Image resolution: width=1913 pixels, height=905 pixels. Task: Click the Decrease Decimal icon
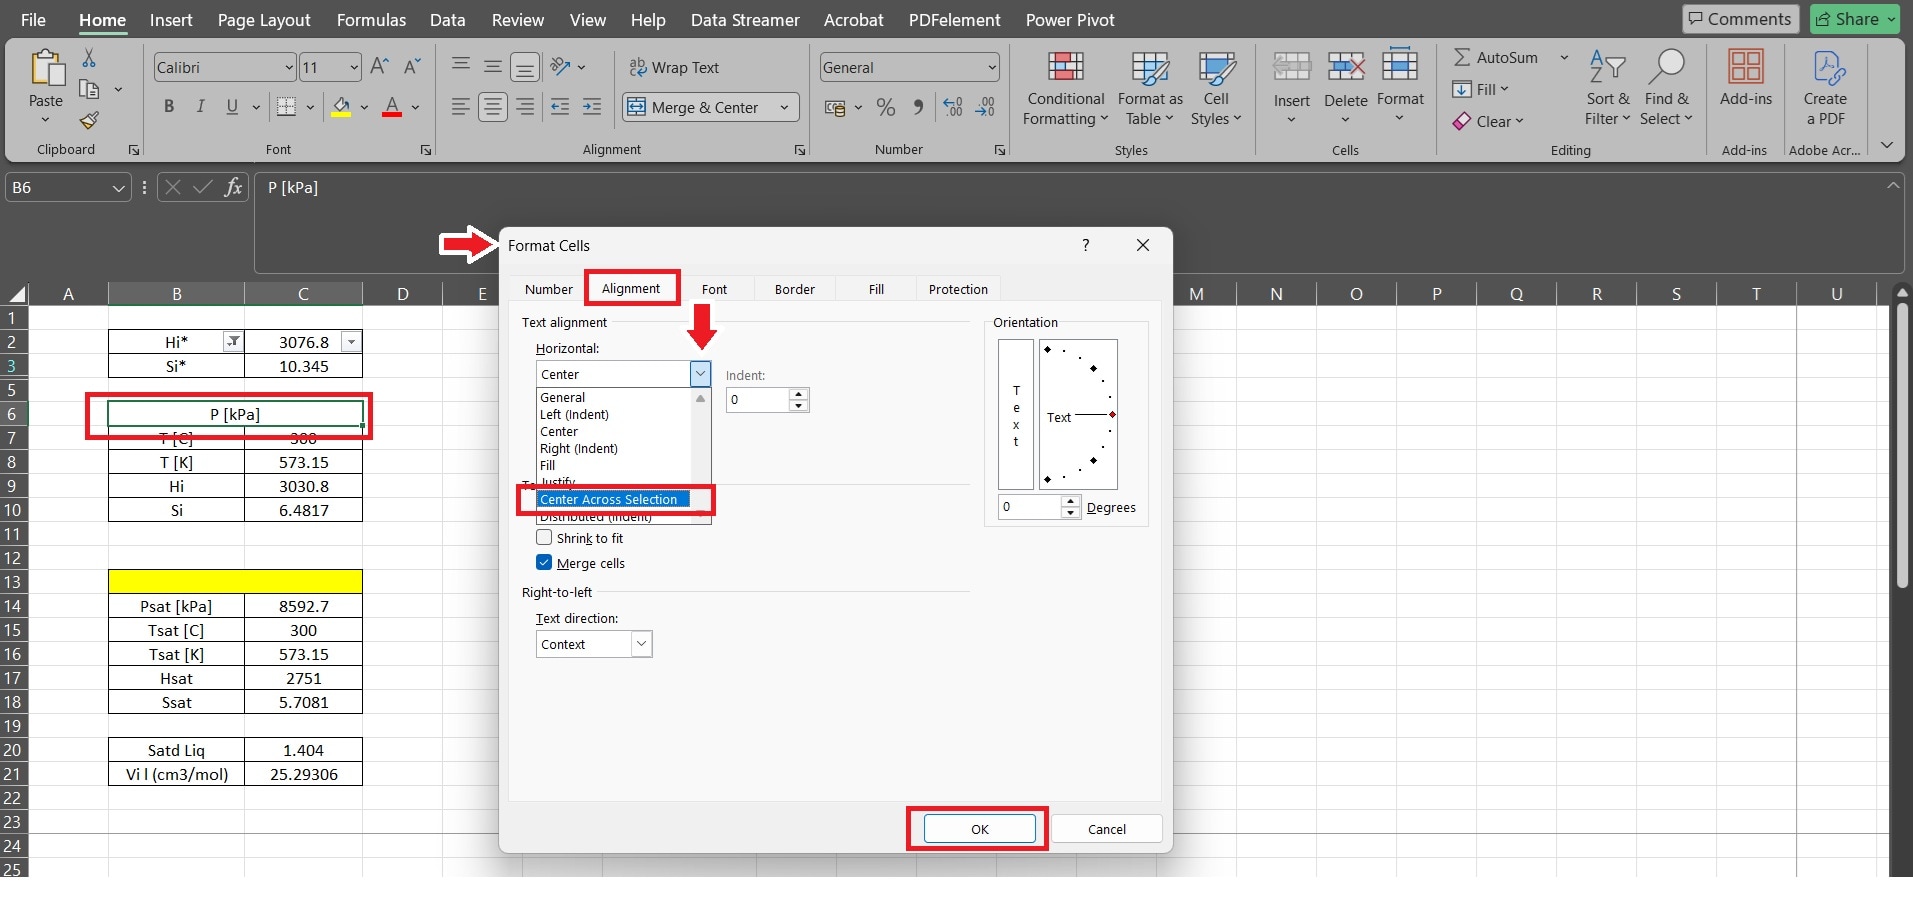coord(985,107)
